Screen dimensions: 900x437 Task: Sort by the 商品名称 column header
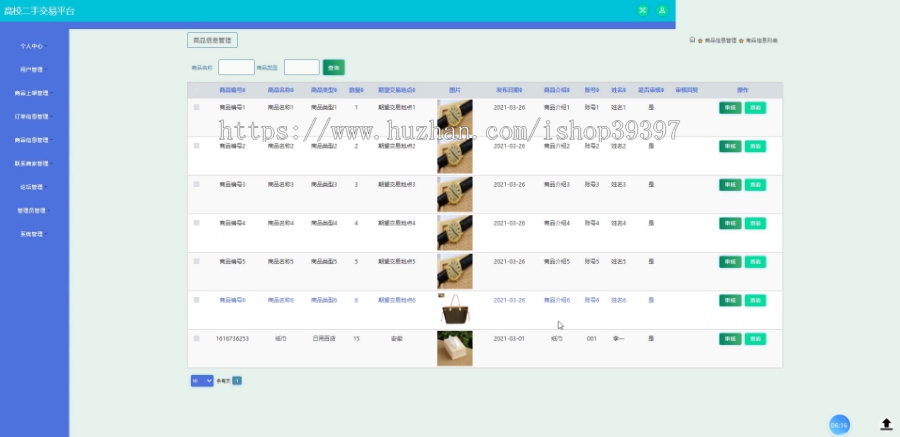tap(281, 90)
